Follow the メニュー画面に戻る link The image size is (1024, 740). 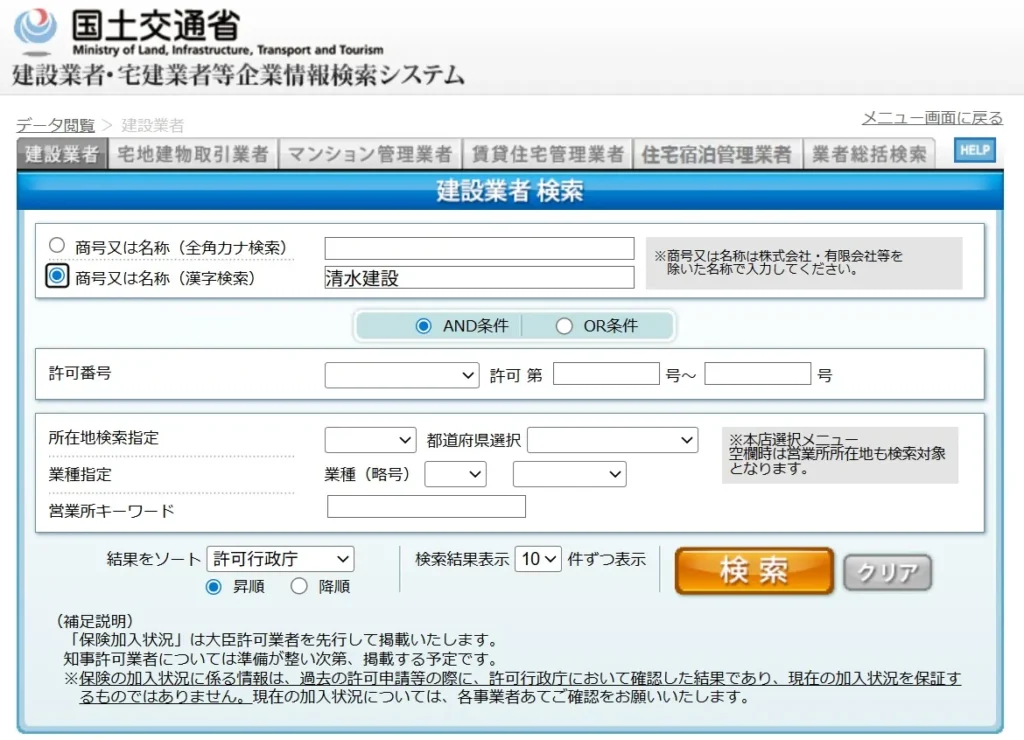click(931, 117)
